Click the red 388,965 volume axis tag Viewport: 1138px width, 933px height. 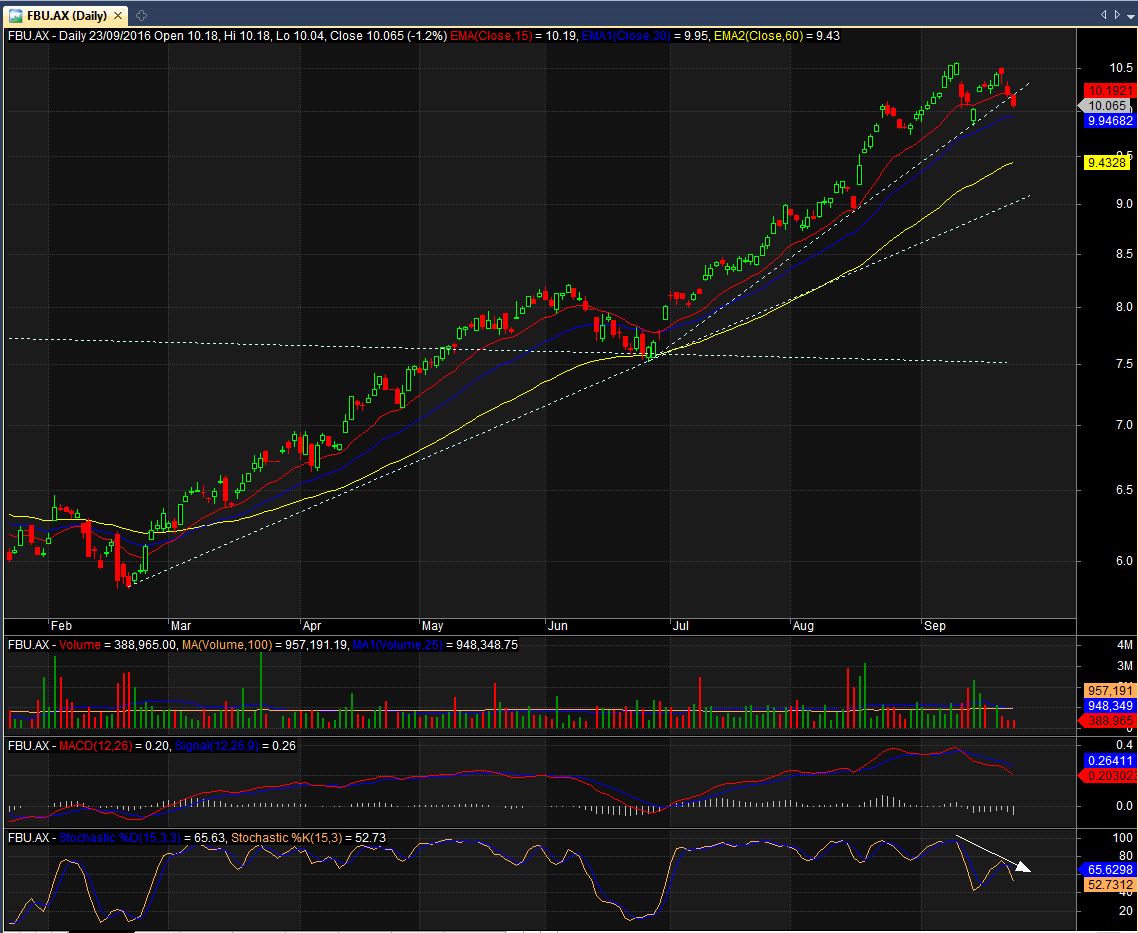[x=1107, y=721]
